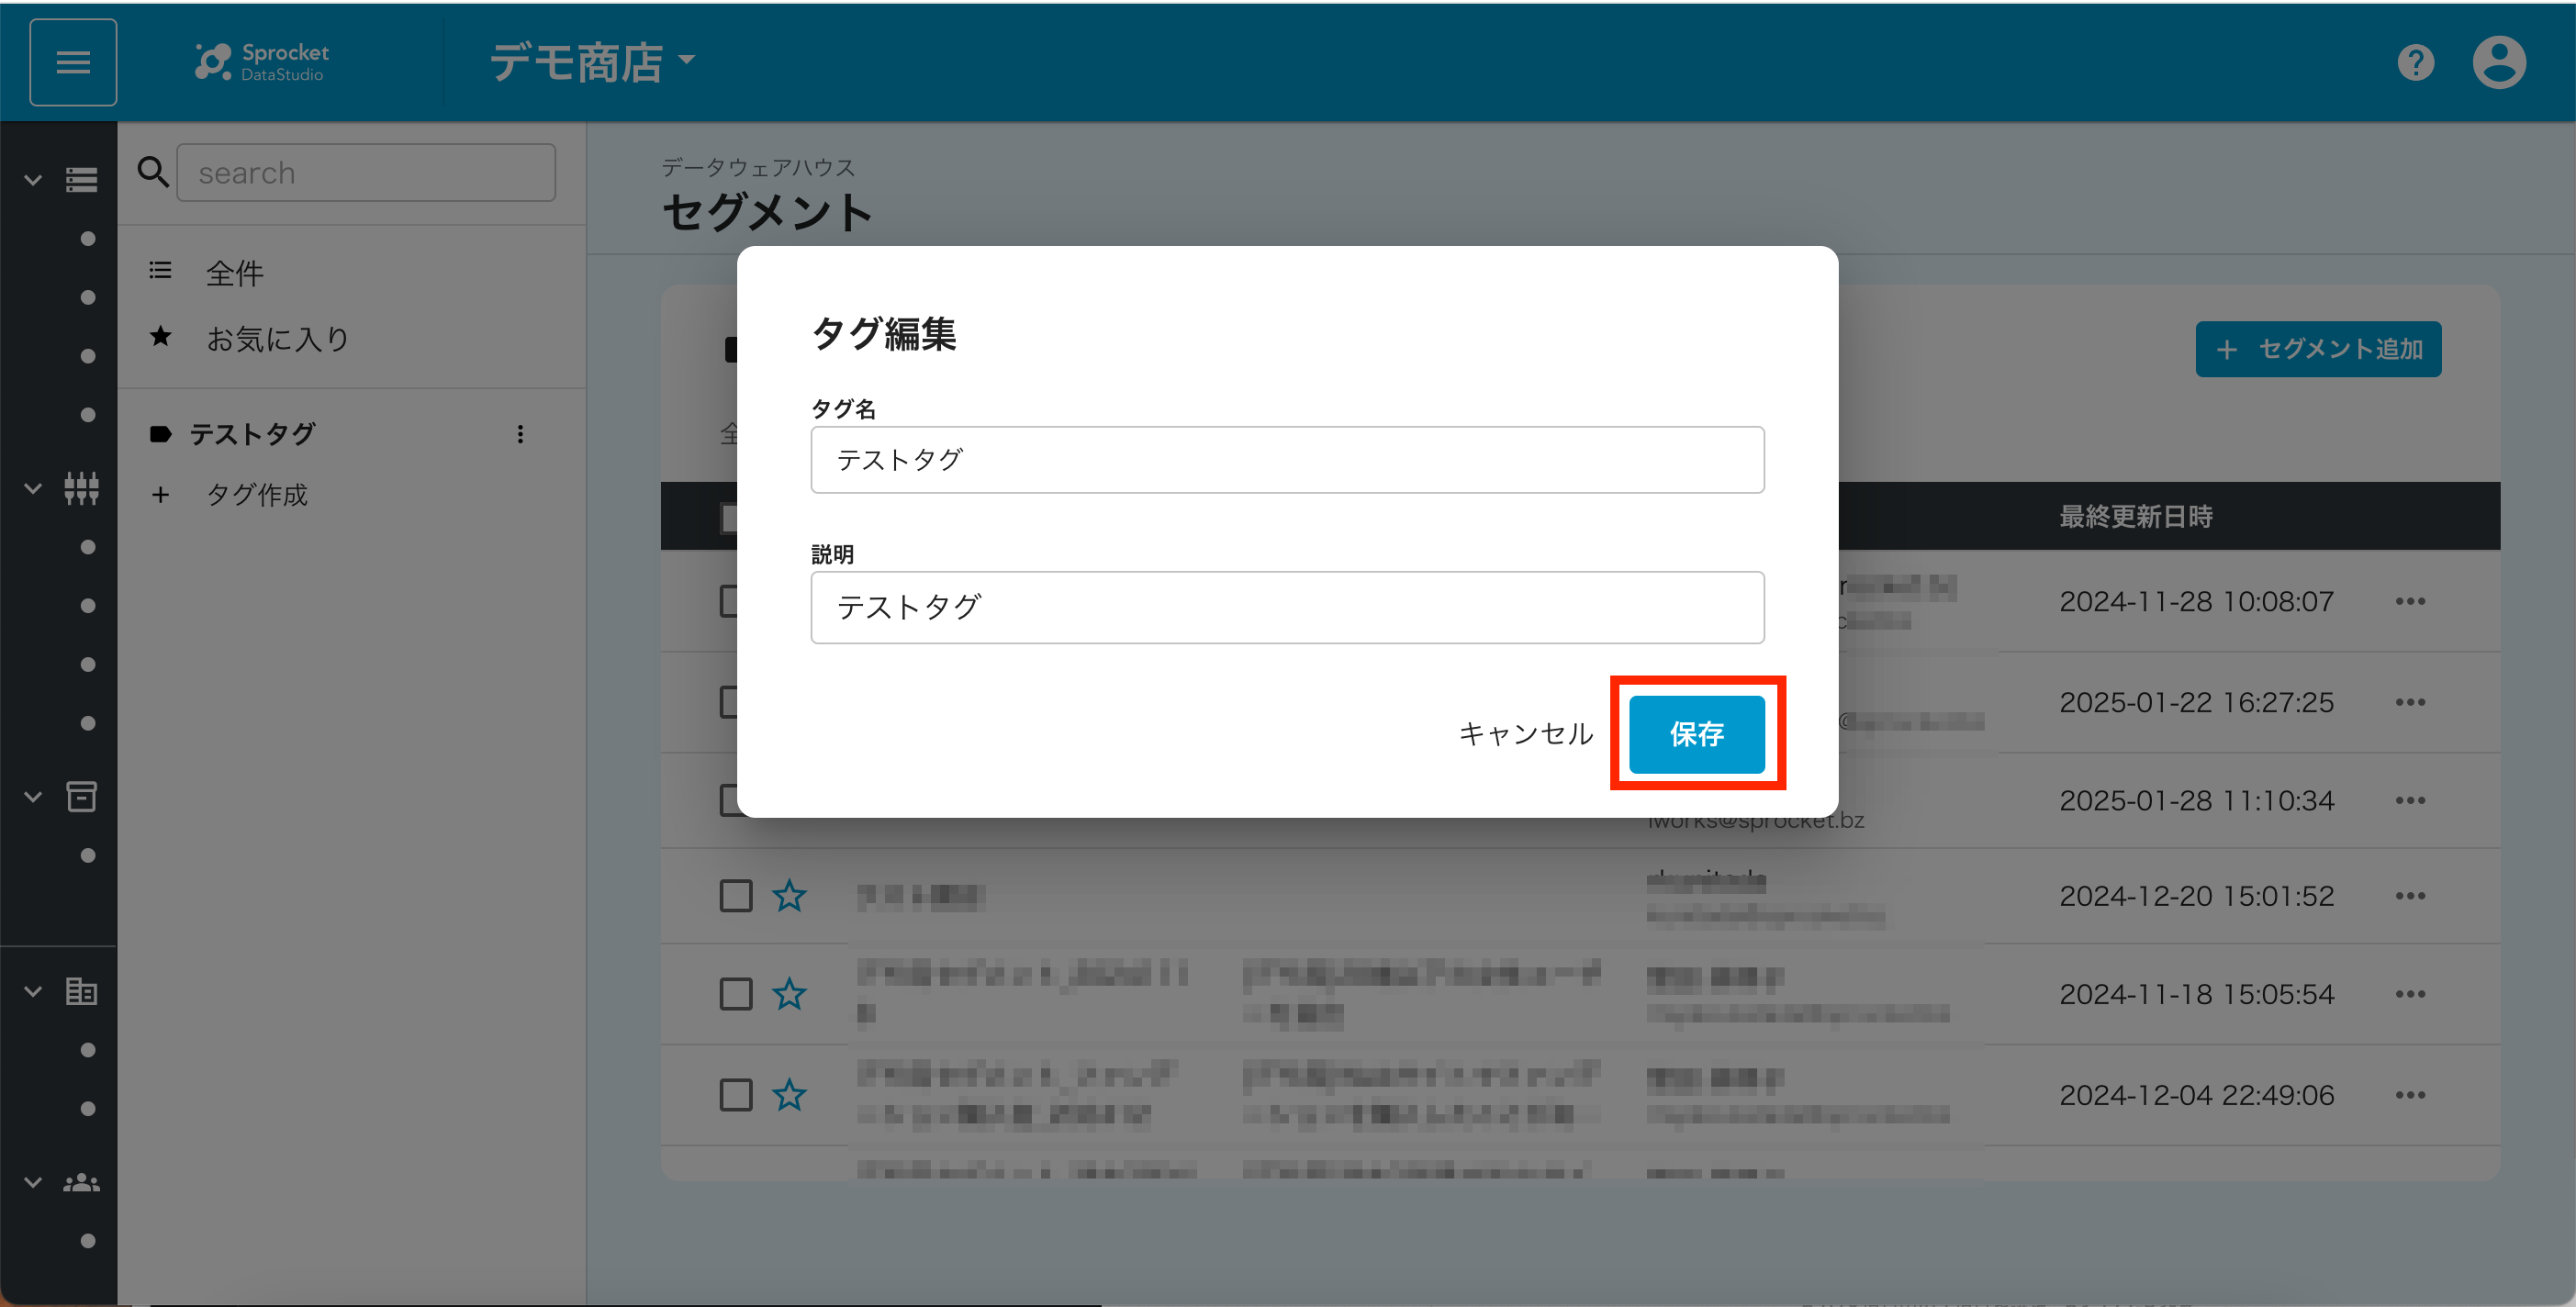Check the segment row dated 2024-11-18 15:05:54
The image size is (2576, 1307).
pos(736,994)
